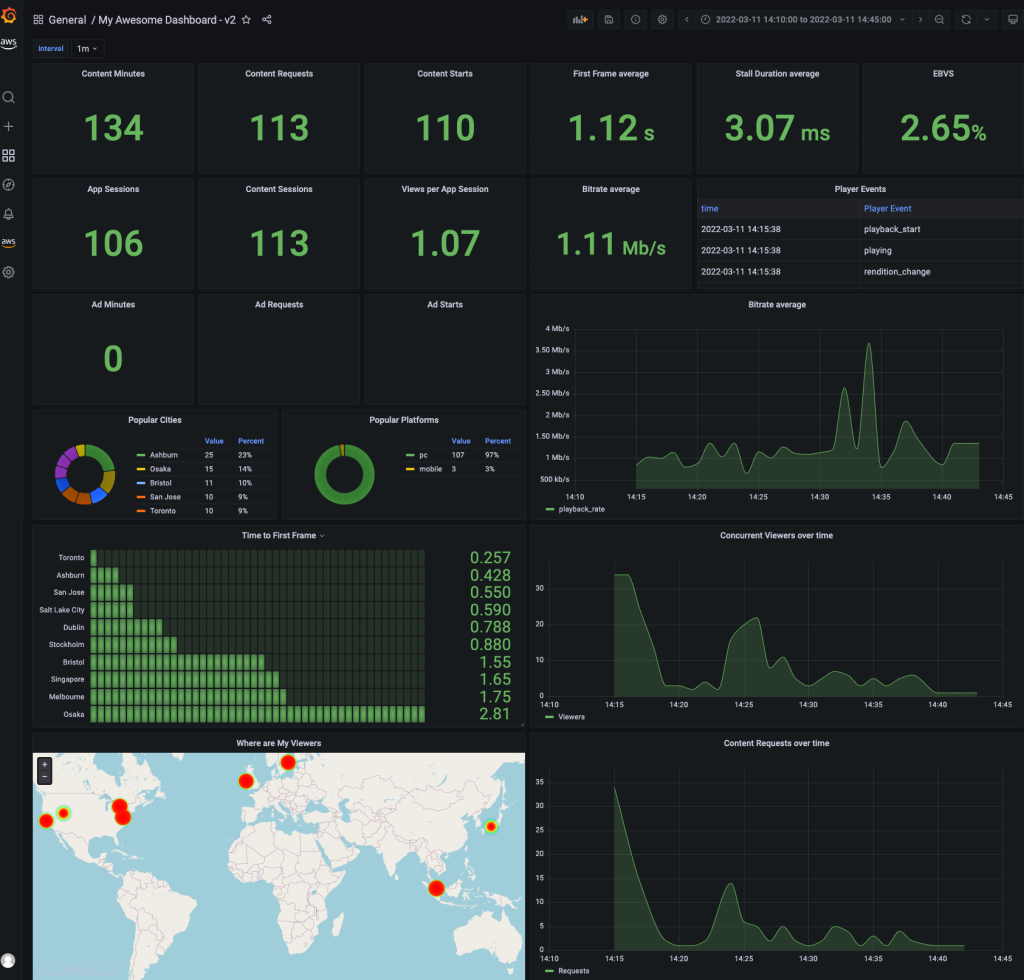Screen dimensions: 1024x980
Task: Open user profile avatar at sidebar bottom
Action: (x=9, y=959)
